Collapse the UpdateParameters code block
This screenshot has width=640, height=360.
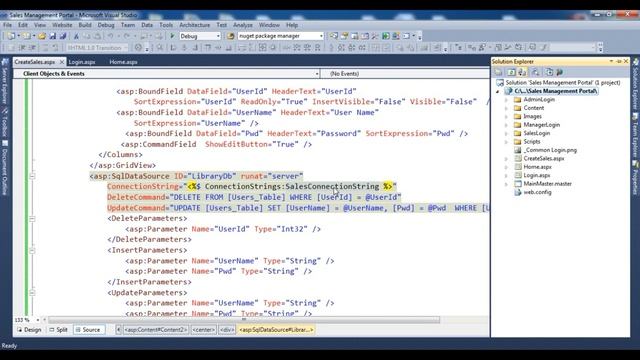click(x=32, y=293)
